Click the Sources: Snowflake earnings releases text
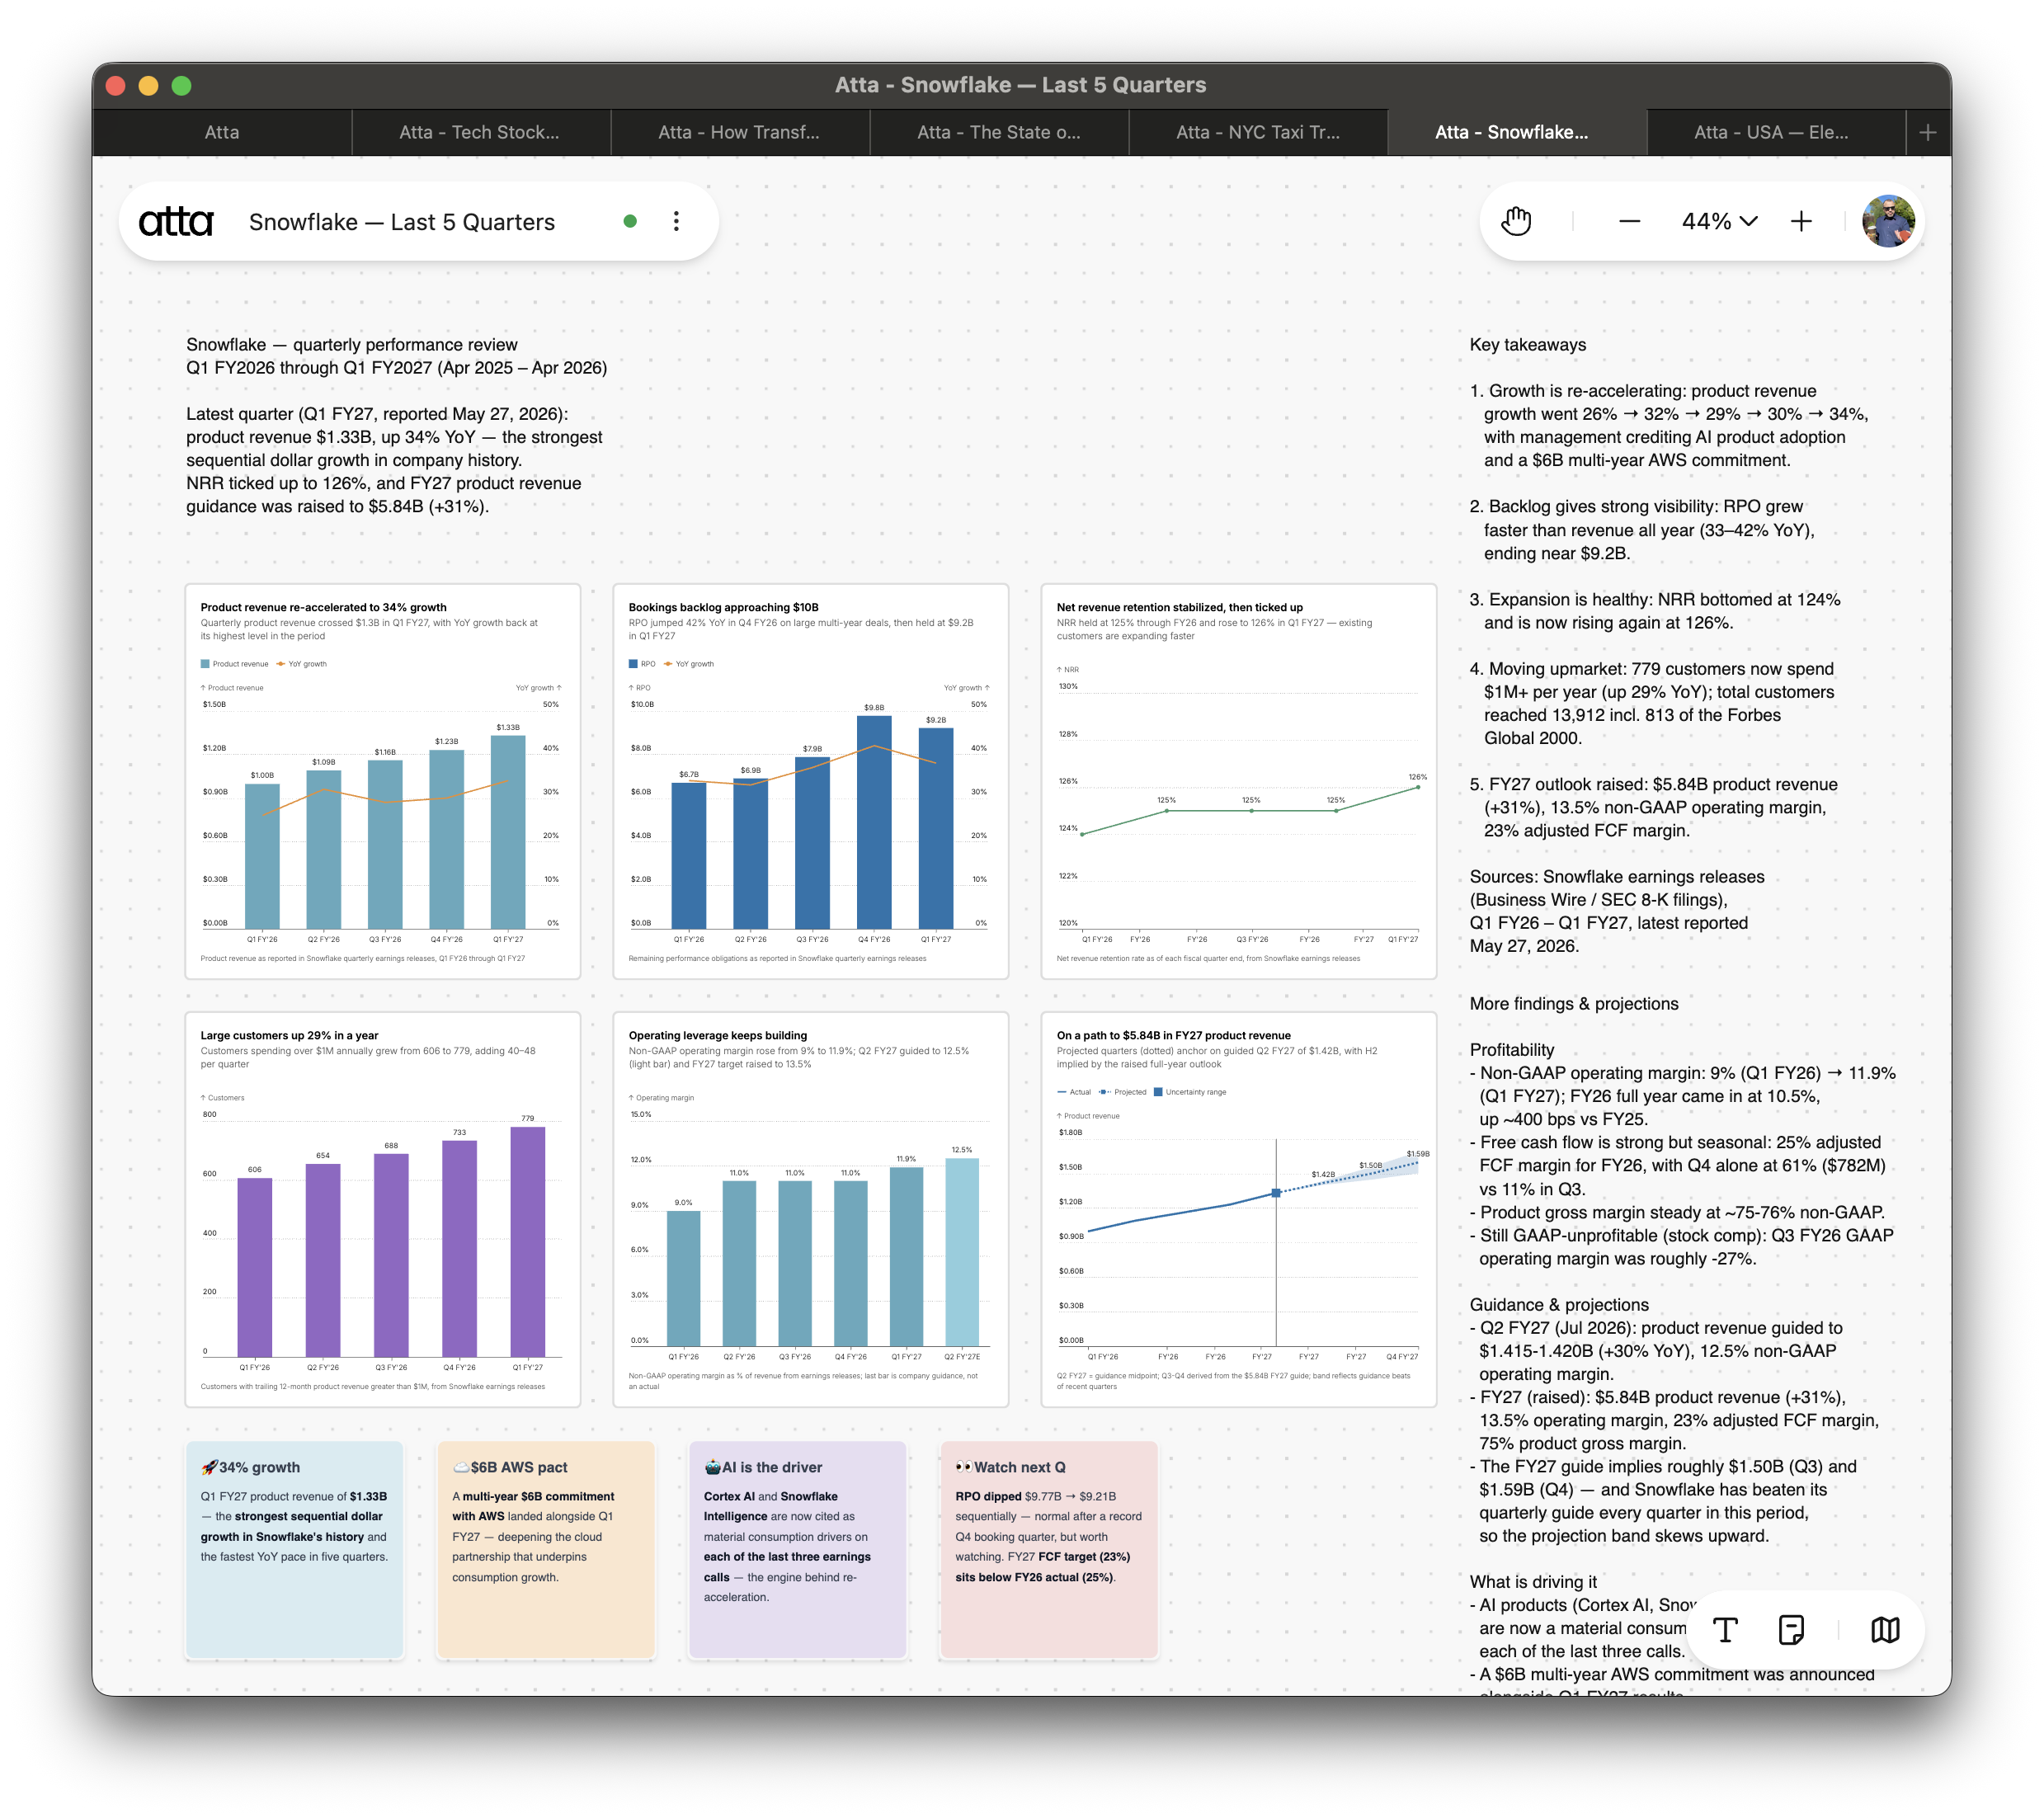 [1617, 877]
